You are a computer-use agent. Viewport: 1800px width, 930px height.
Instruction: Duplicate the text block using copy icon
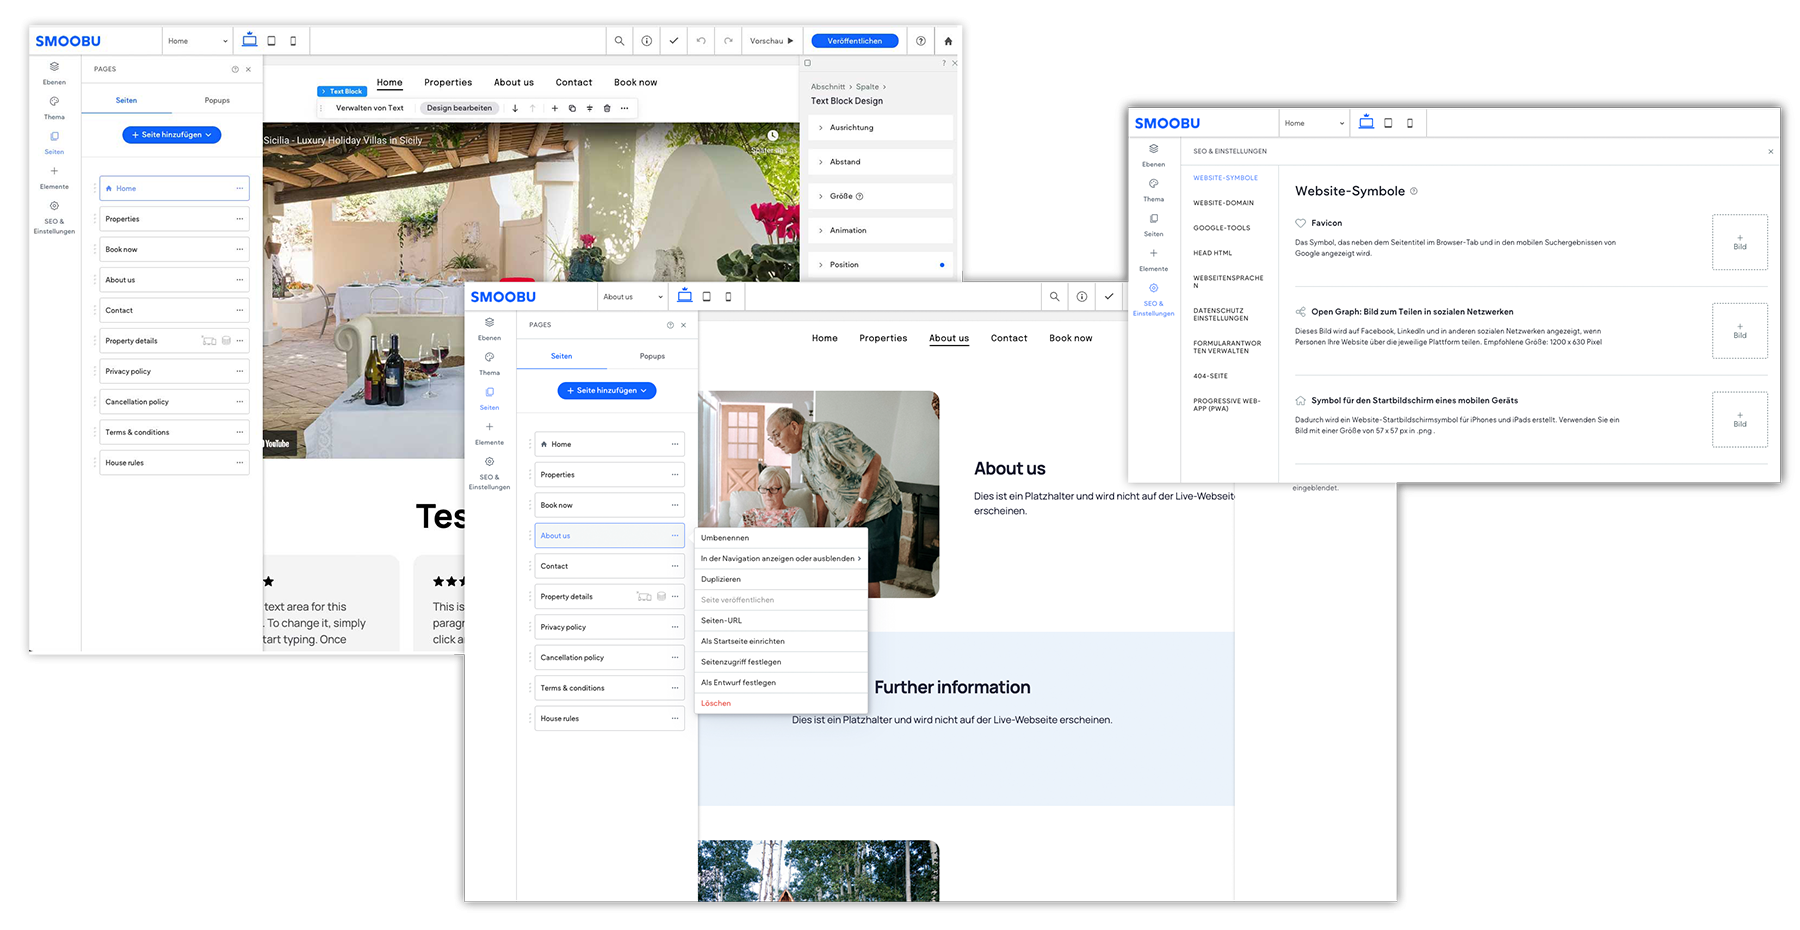click(572, 108)
